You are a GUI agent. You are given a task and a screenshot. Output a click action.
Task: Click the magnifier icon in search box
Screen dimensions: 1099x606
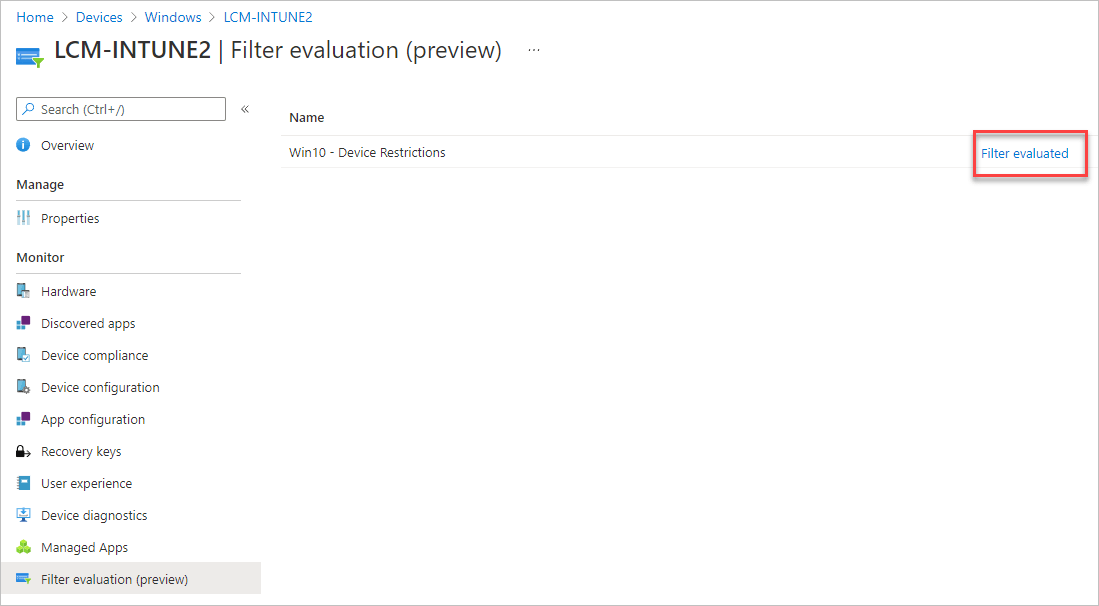point(29,109)
